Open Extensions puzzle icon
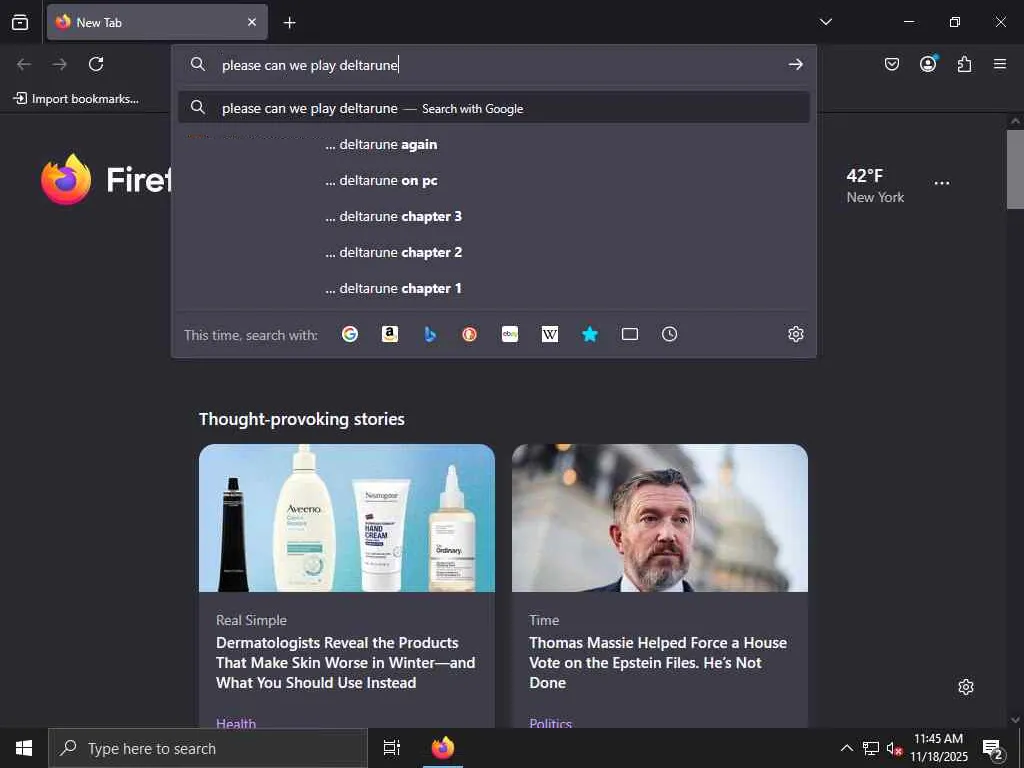Image resolution: width=1024 pixels, height=768 pixels. 964,64
